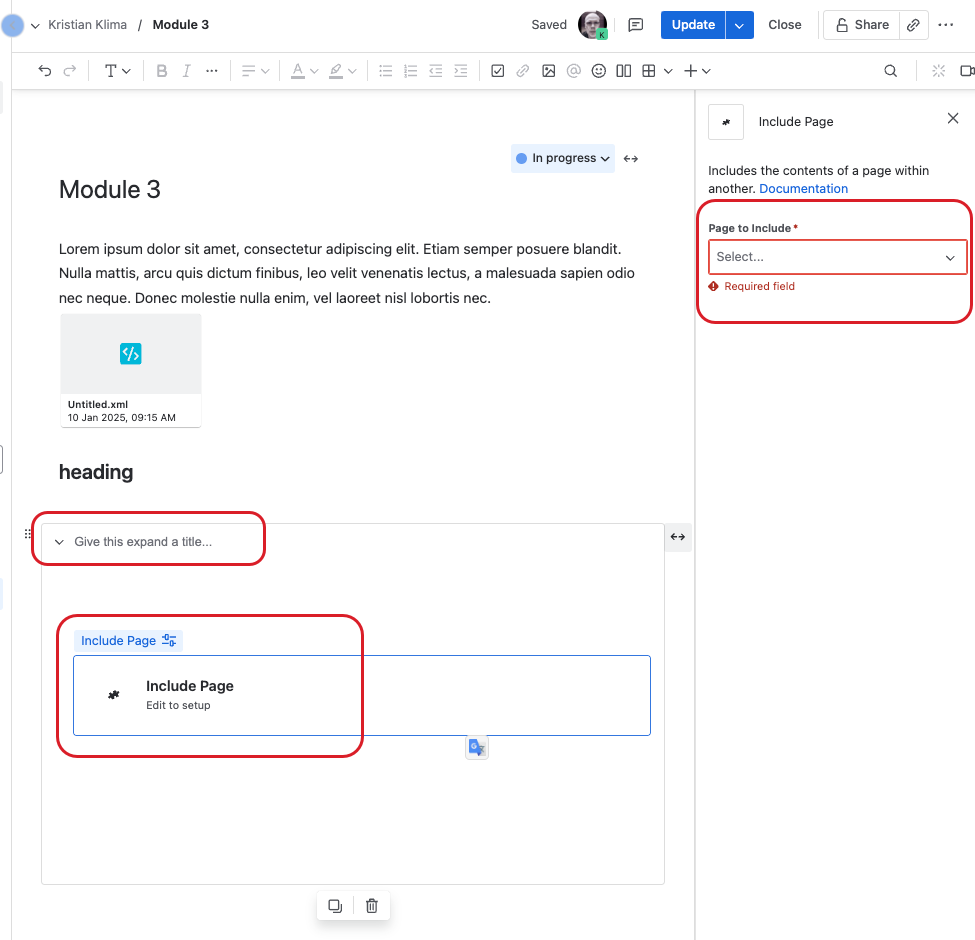Open the AI sparkle tool
The image size is (975, 940).
click(938, 71)
